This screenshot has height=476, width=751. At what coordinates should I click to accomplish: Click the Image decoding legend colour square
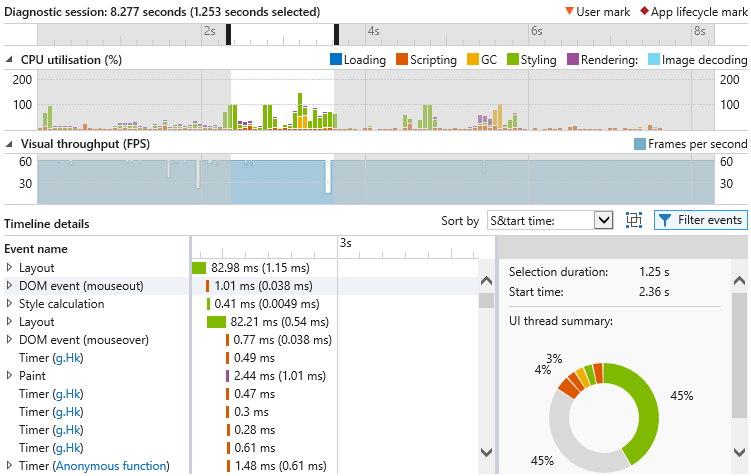point(653,60)
